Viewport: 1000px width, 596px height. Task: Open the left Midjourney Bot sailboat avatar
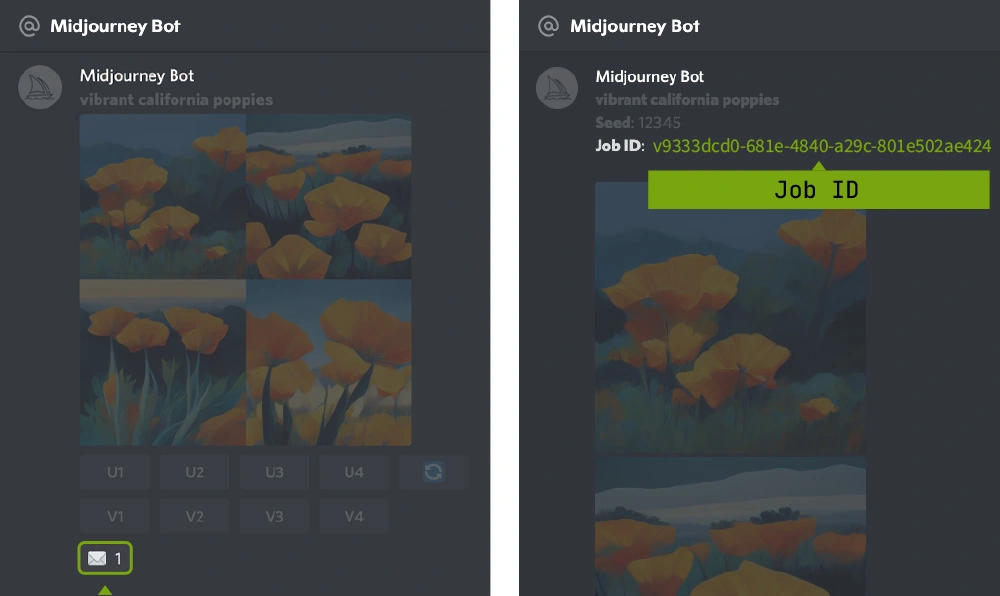click(40, 87)
